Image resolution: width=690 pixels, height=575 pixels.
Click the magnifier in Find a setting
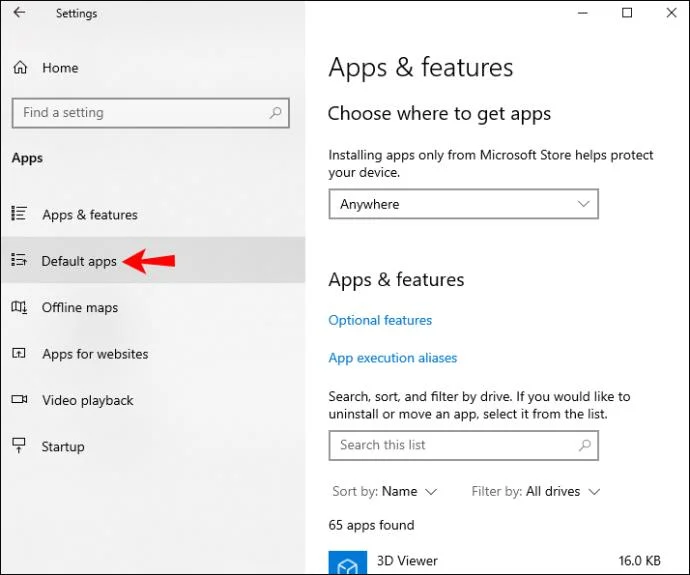275,113
